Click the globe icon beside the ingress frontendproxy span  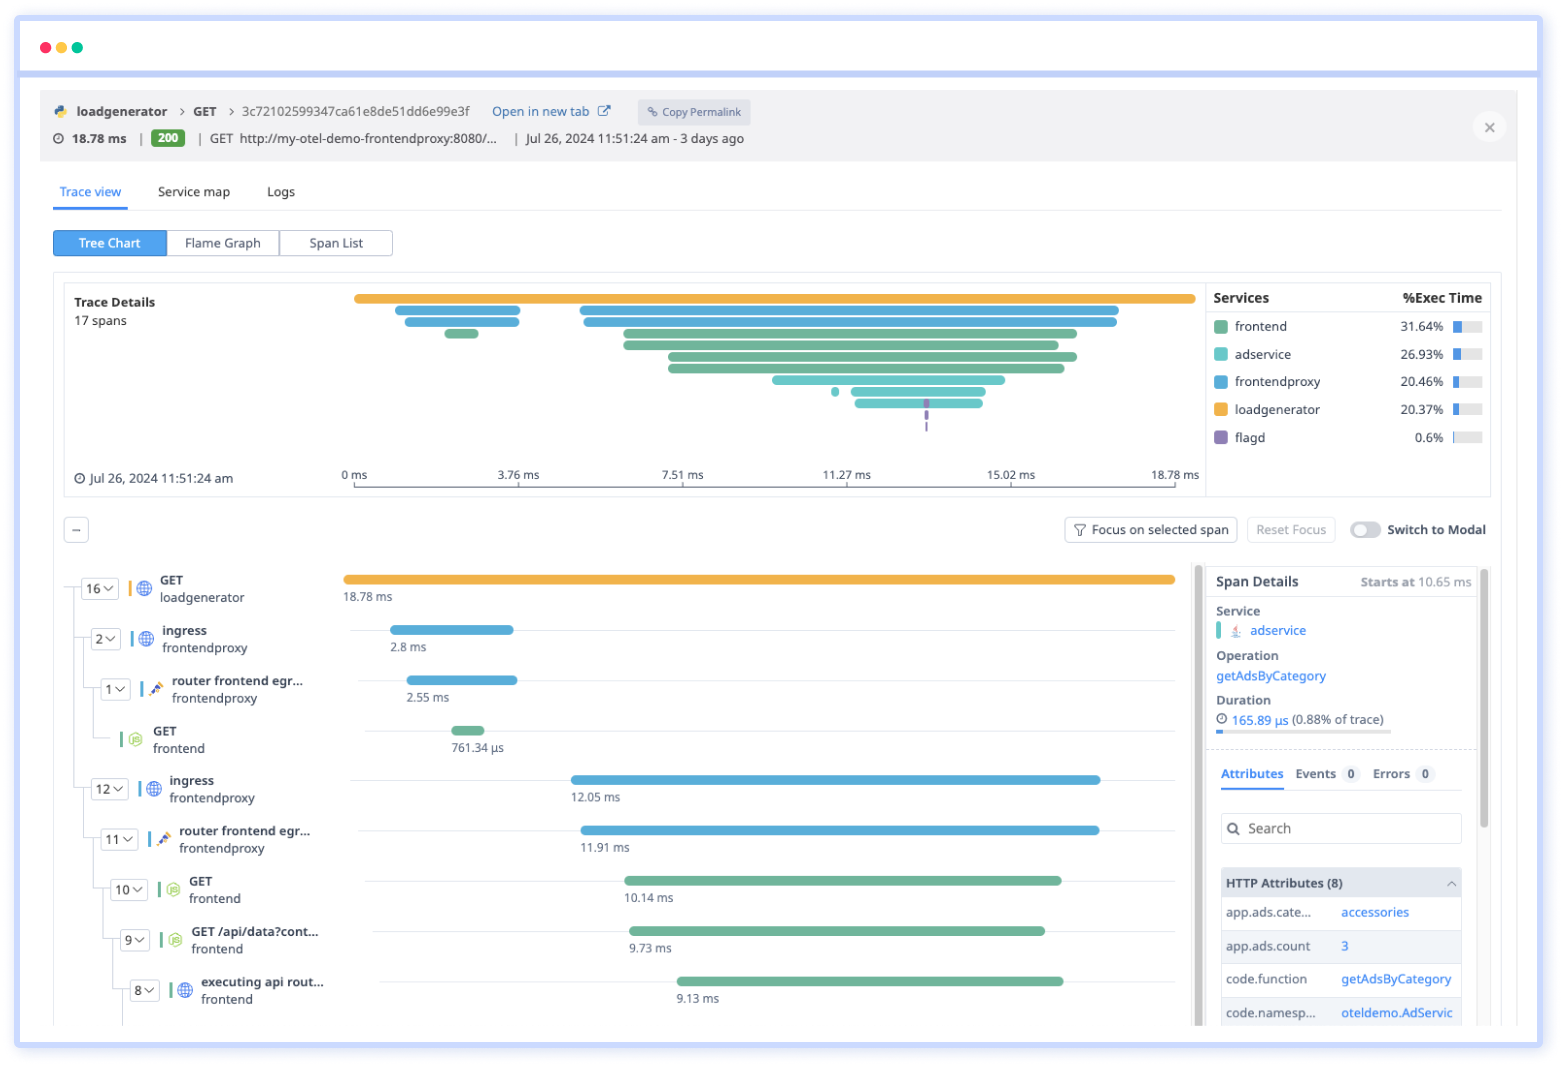tap(146, 638)
